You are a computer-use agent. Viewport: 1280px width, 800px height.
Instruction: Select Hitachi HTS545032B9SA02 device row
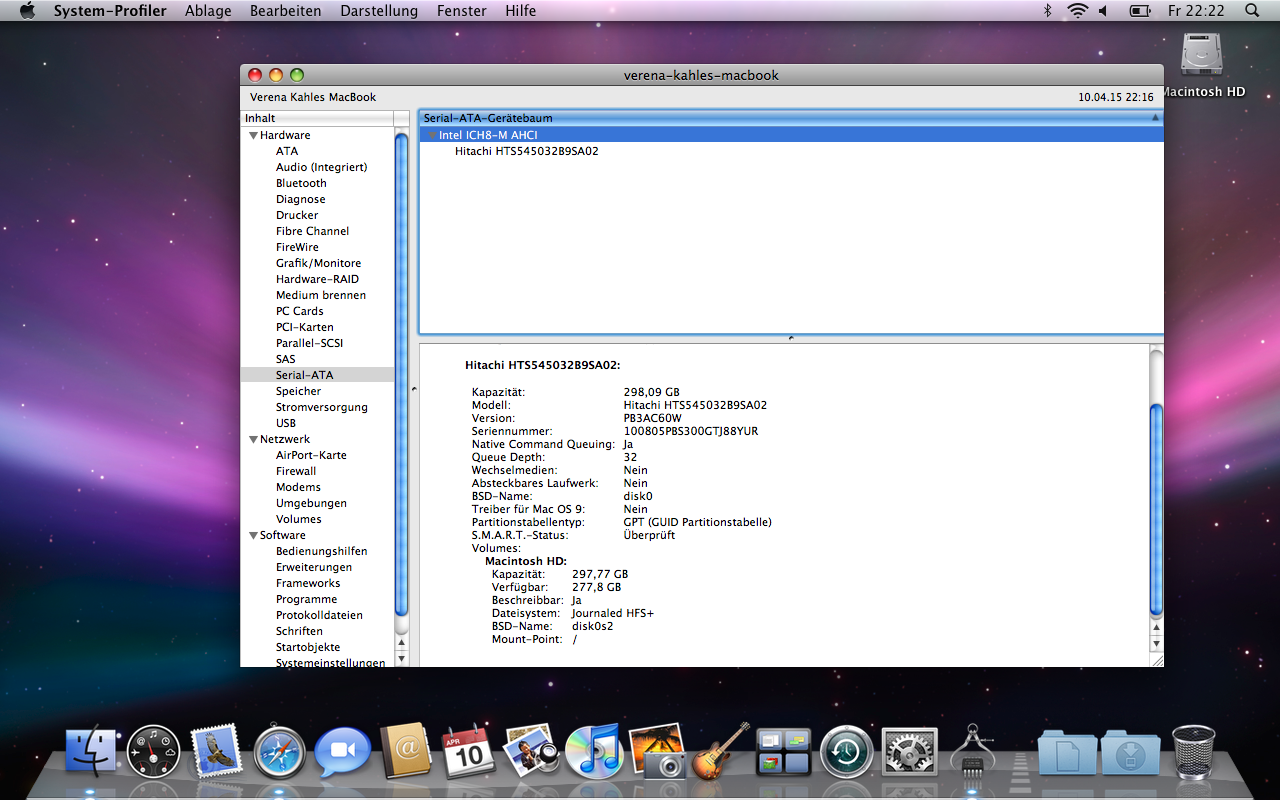[791, 151]
